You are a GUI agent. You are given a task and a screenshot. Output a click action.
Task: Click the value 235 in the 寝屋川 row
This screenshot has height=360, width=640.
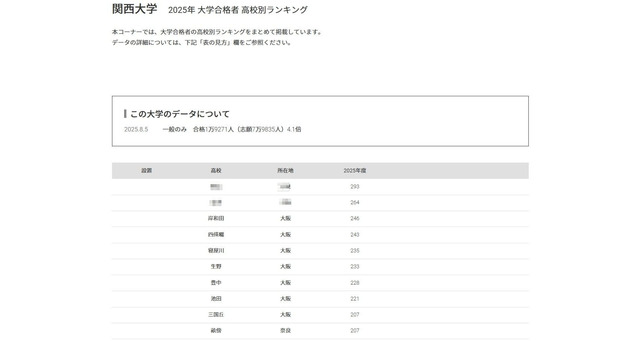[355, 251]
